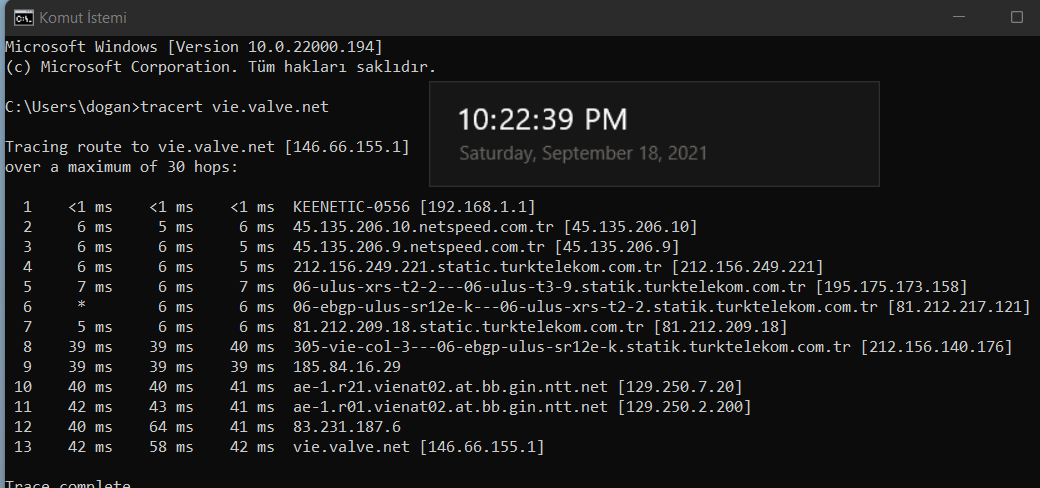Click the 10:22:39 PM clock time
The image size is (1040, 488).
click(543, 120)
